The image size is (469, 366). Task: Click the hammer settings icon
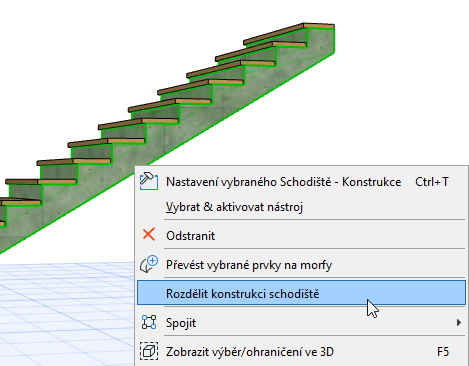pos(149,181)
